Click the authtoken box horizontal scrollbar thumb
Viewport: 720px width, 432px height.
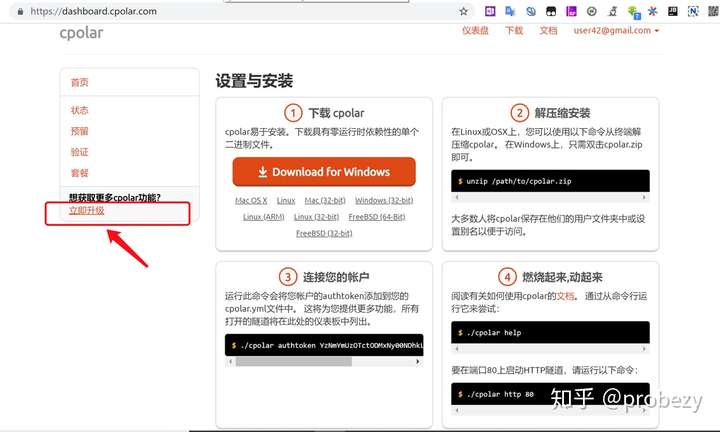[x=294, y=362]
